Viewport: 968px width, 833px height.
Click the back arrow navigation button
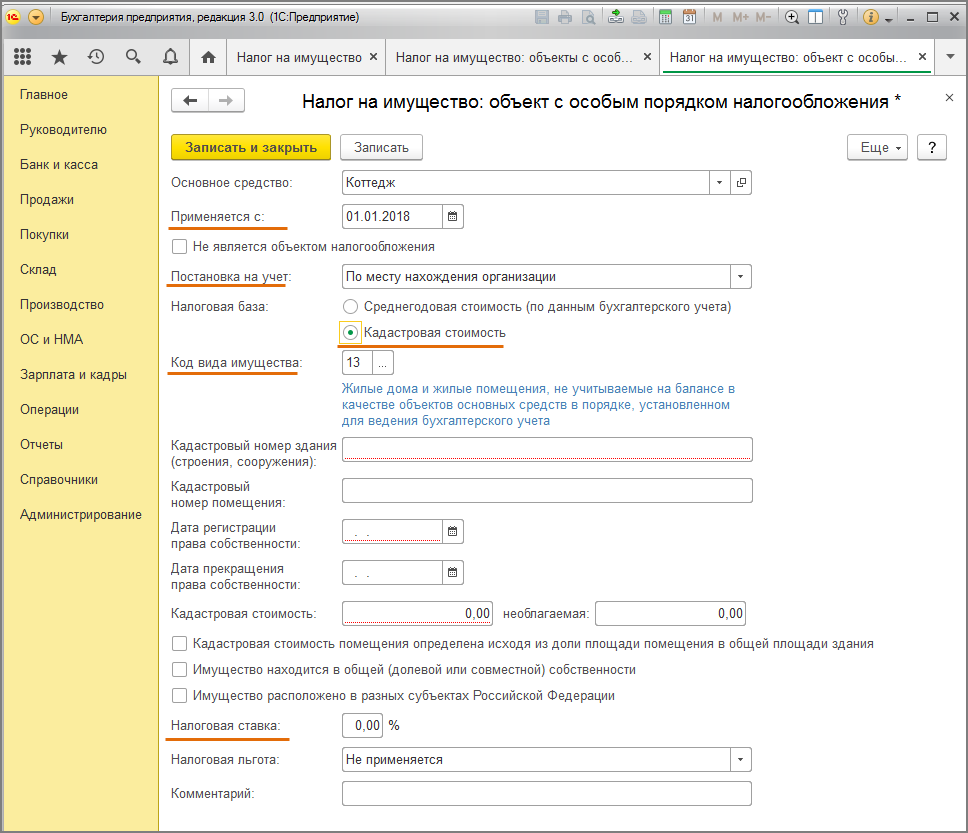[190, 100]
